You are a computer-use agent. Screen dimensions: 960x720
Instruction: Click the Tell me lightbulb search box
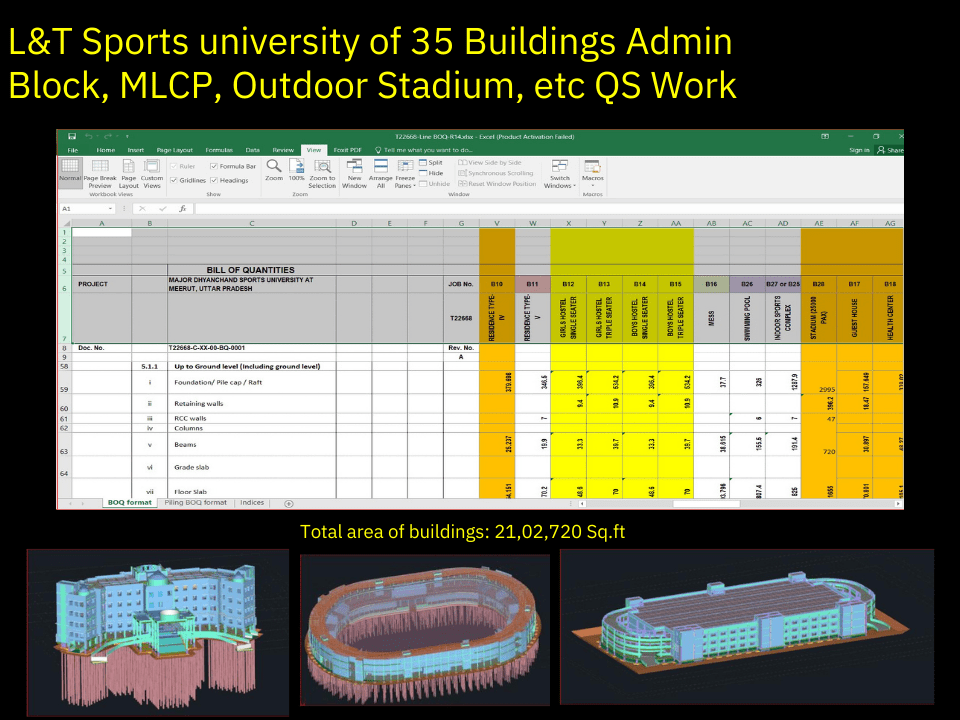[424, 150]
